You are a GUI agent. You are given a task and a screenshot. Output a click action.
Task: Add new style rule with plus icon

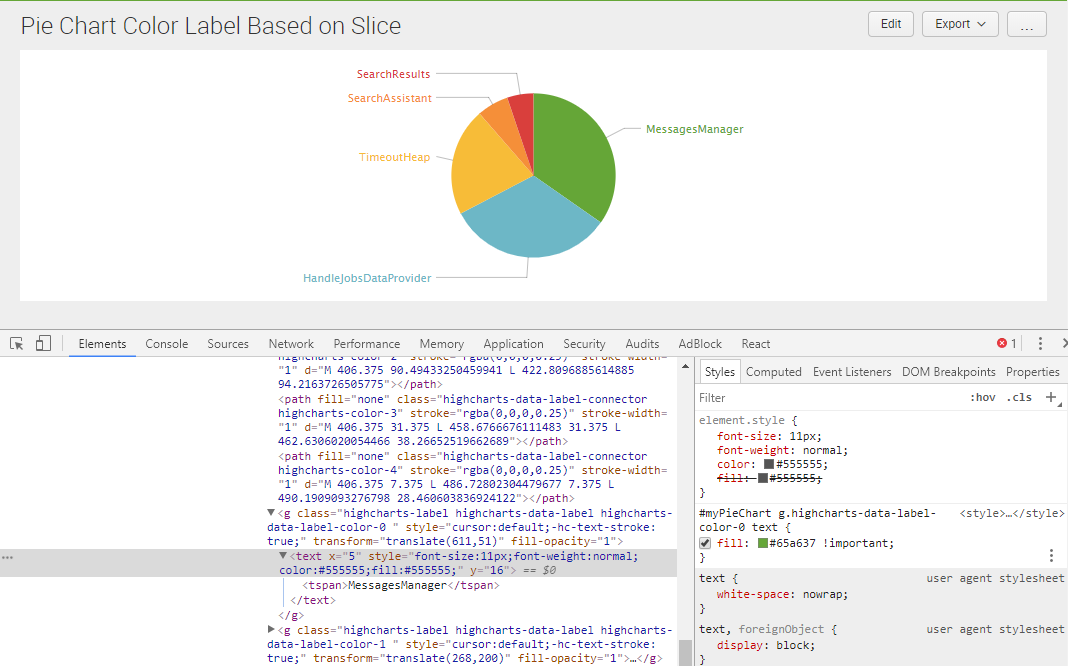pyautogui.click(x=1051, y=397)
